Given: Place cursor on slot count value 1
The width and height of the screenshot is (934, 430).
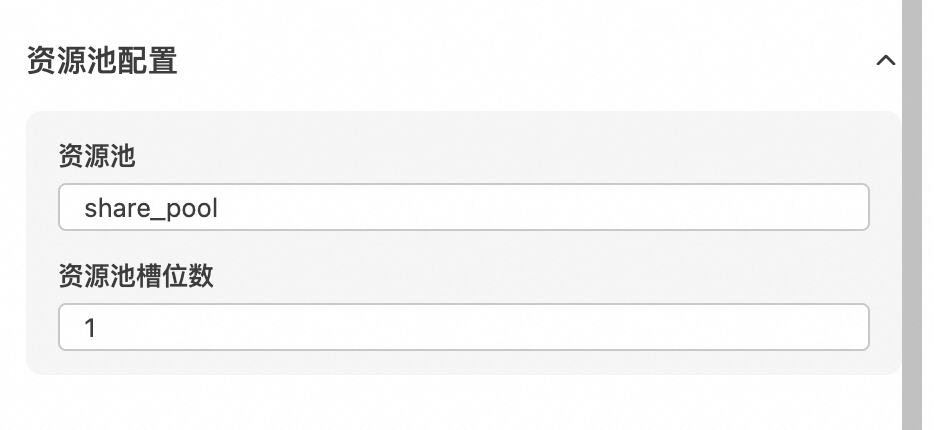Looking at the screenshot, I should click(x=90, y=328).
